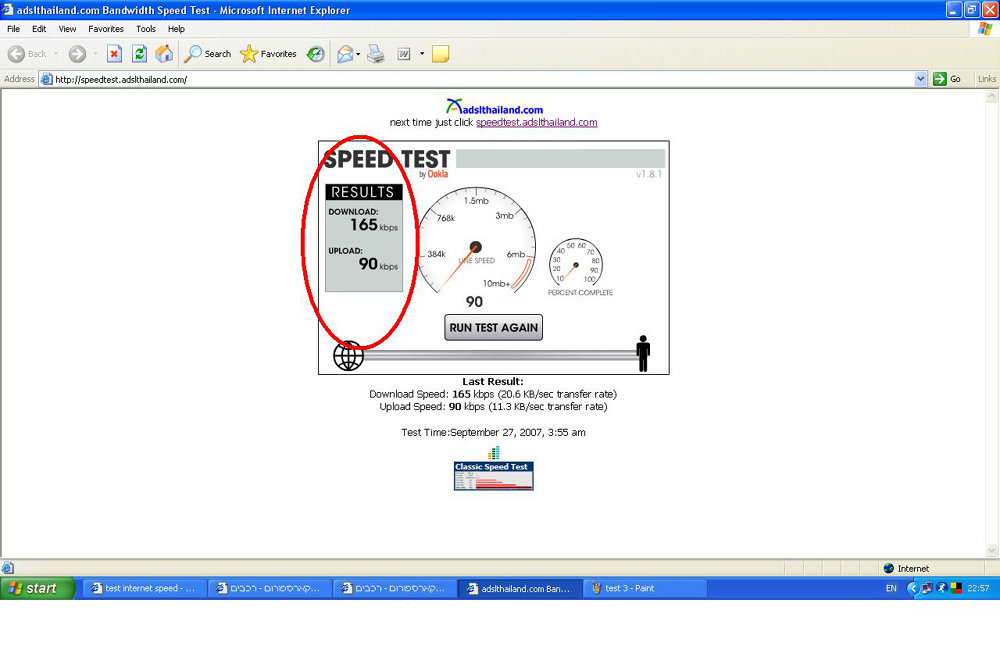Stop page loading with red X icon
The image size is (1000, 660).
pos(114,54)
